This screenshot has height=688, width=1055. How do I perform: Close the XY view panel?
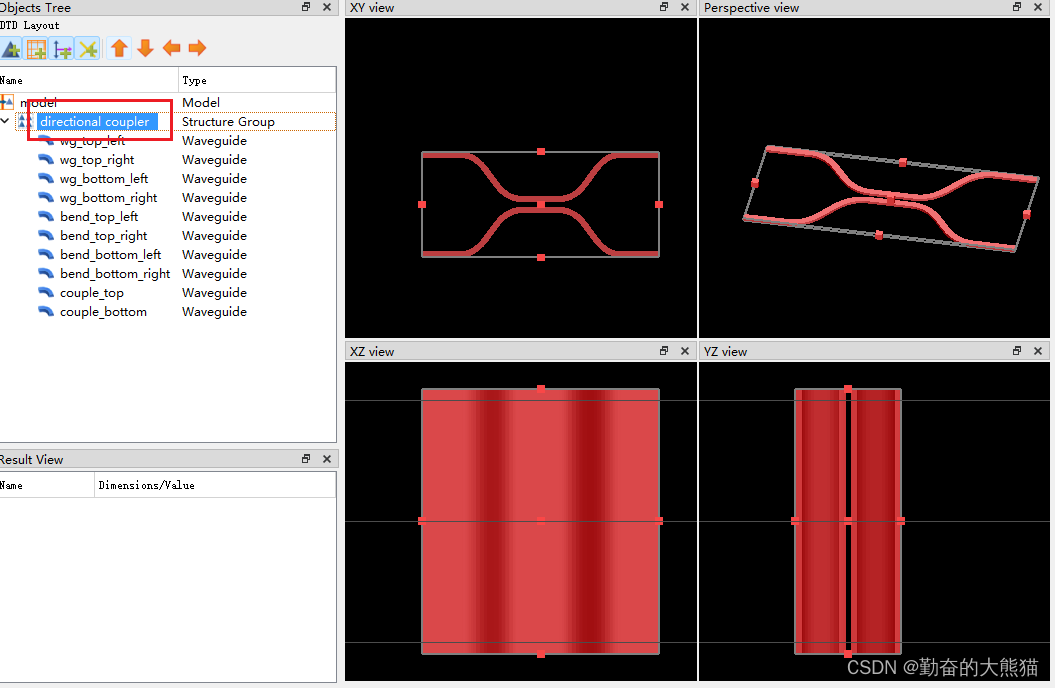tap(685, 7)
